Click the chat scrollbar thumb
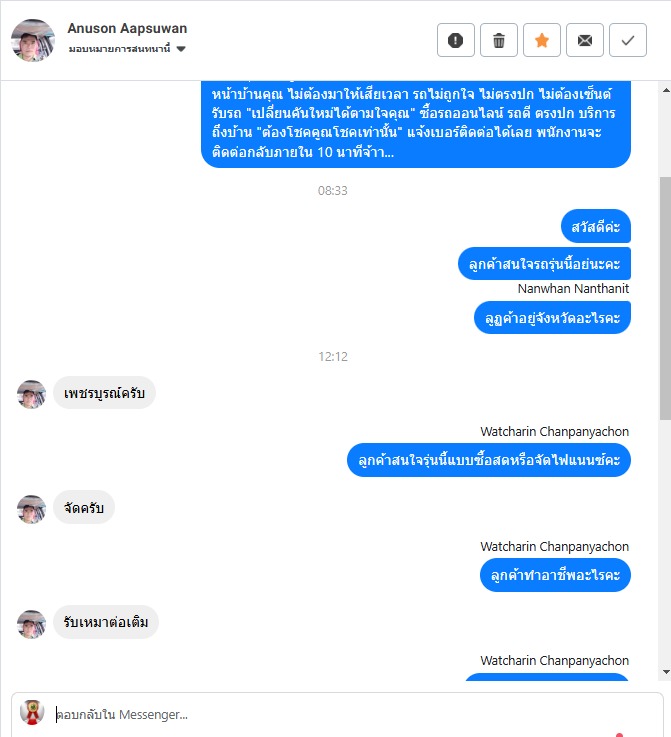The width and height of the screenshot is (671, 737). (665, 298)
